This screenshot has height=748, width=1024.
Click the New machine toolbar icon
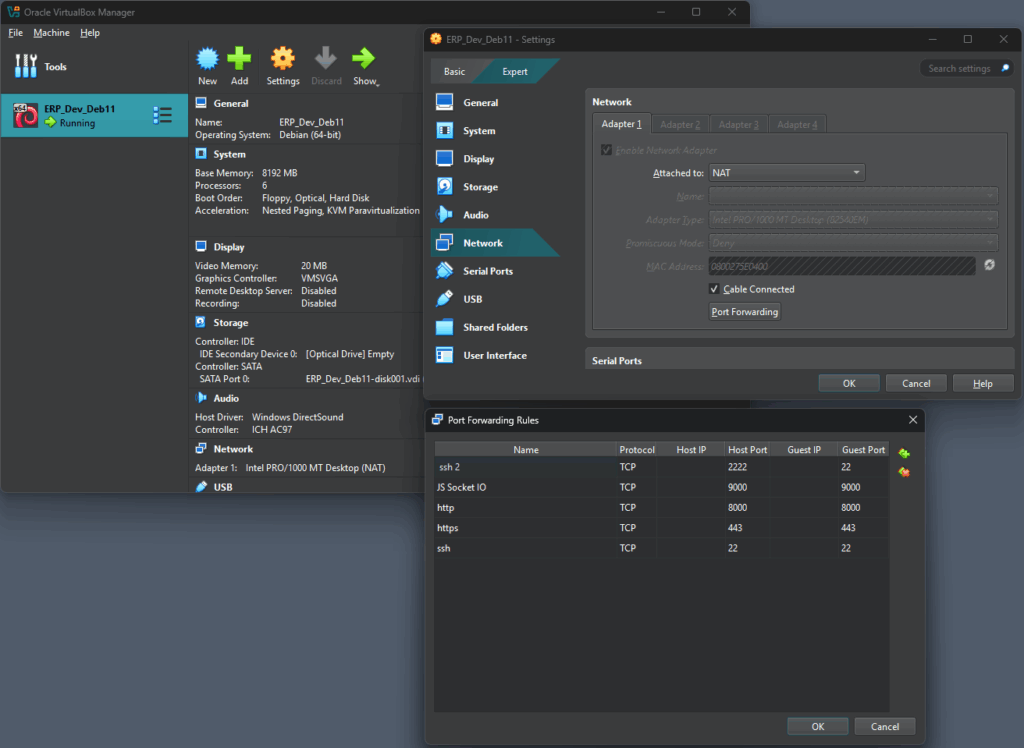coord(208,65)
